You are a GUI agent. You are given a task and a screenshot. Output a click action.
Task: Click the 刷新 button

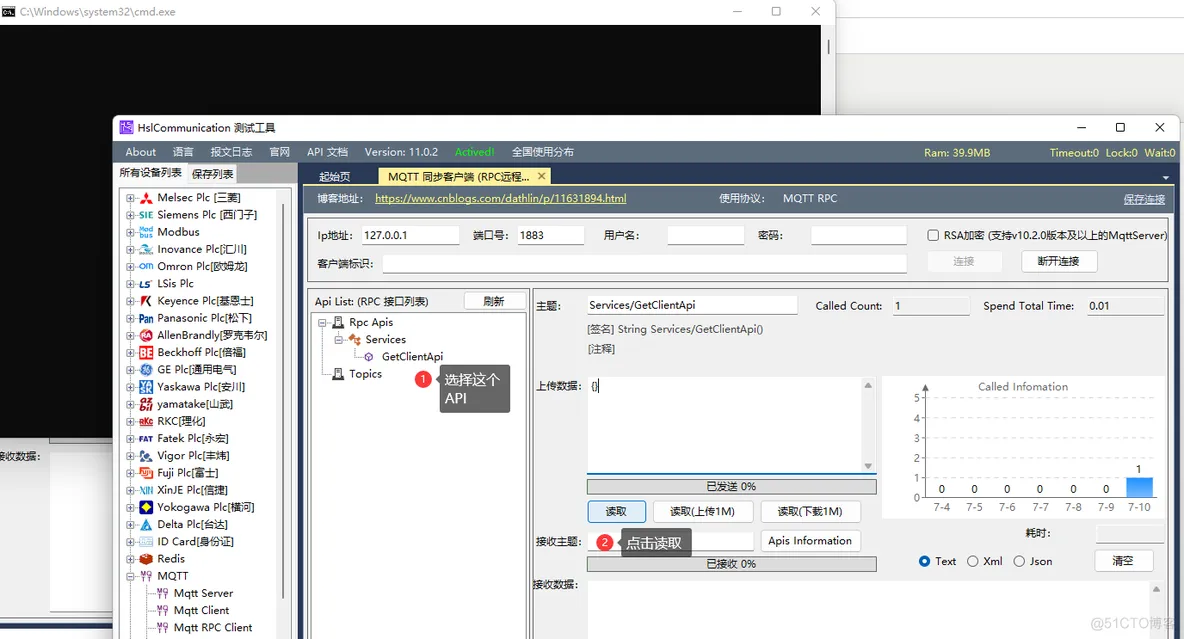pyautogui.click(x=494, y=301)
